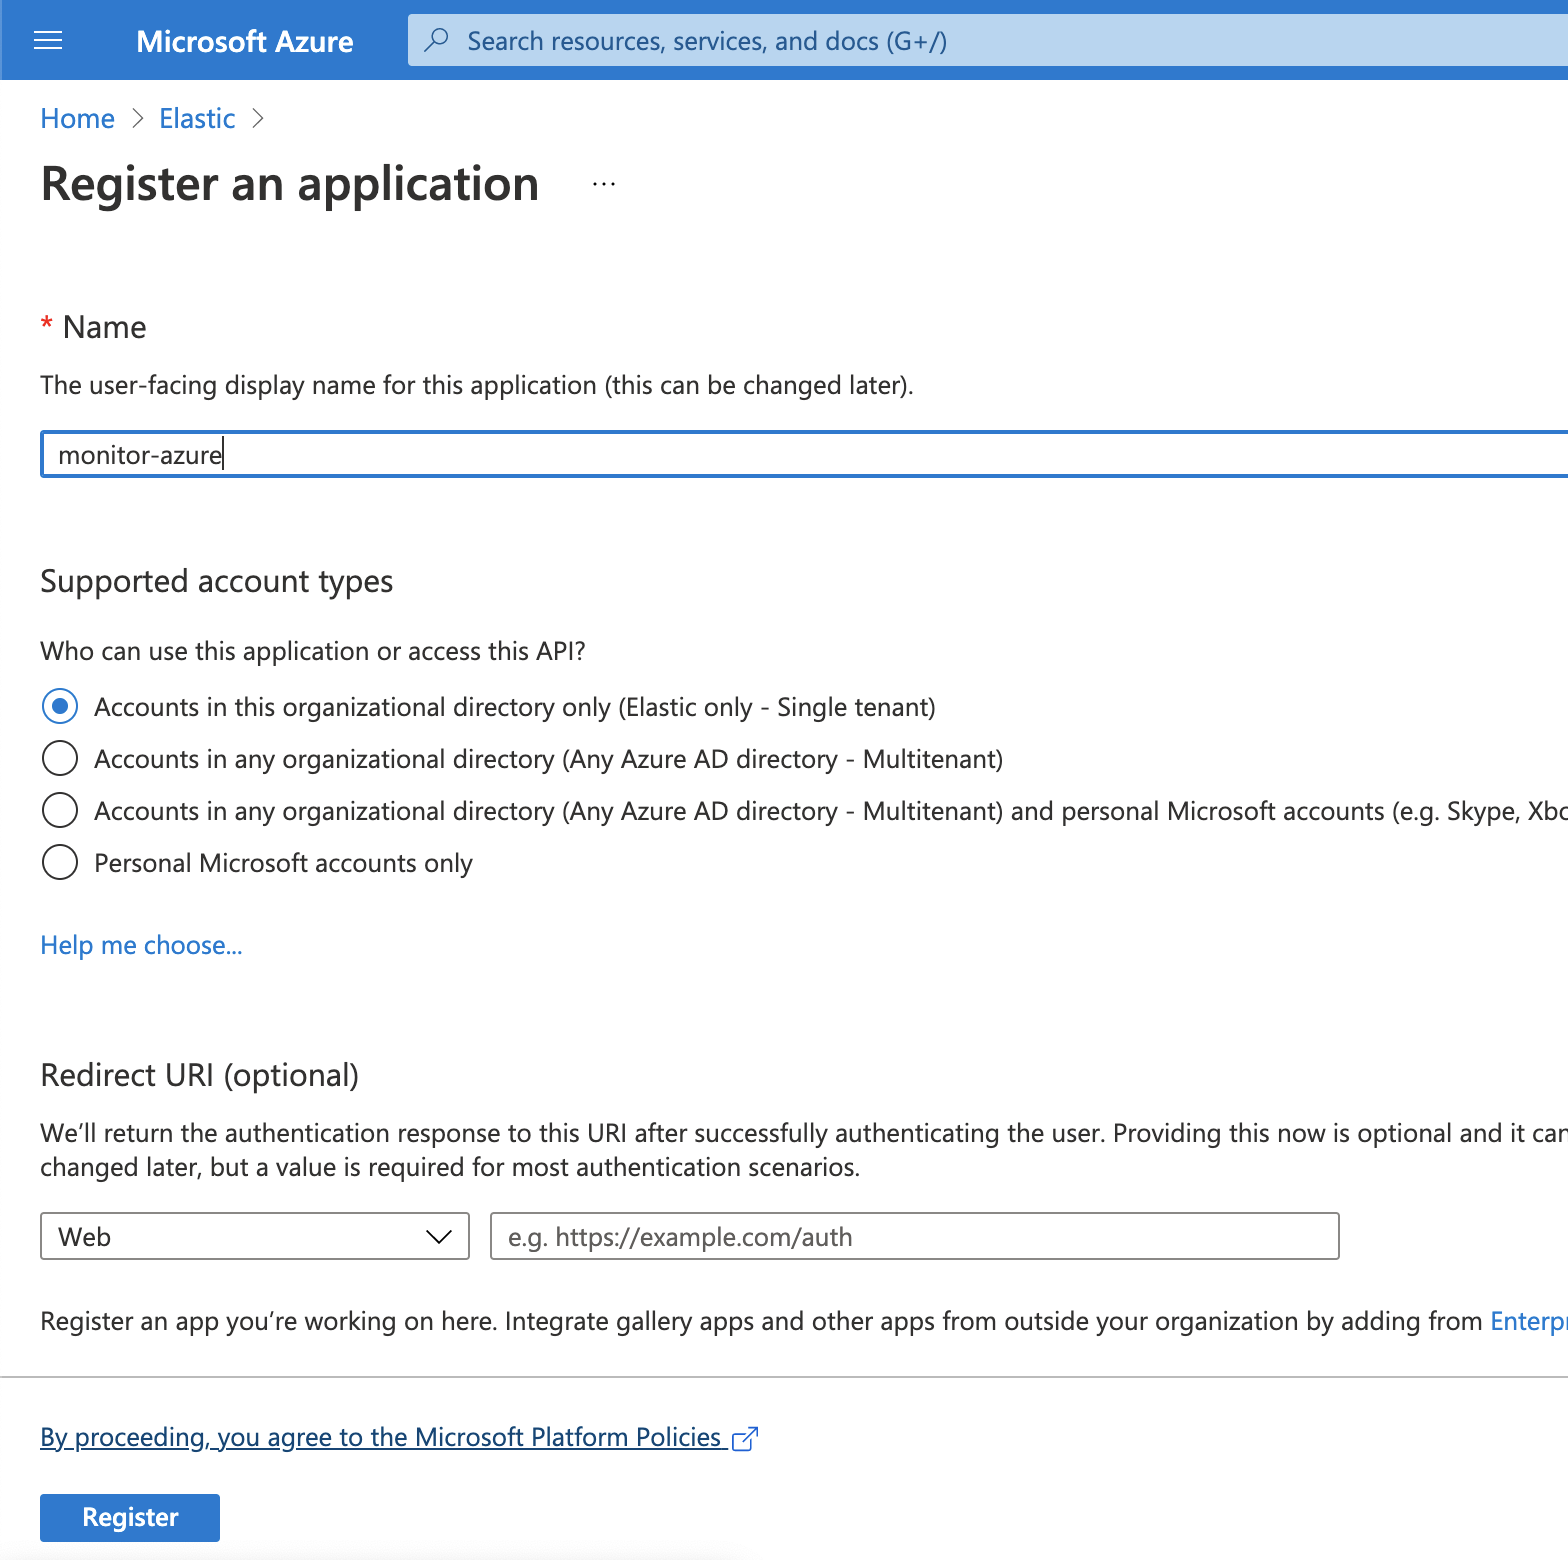Choose Multitenant and personal Microsoft accounts option

coord(60,810)
